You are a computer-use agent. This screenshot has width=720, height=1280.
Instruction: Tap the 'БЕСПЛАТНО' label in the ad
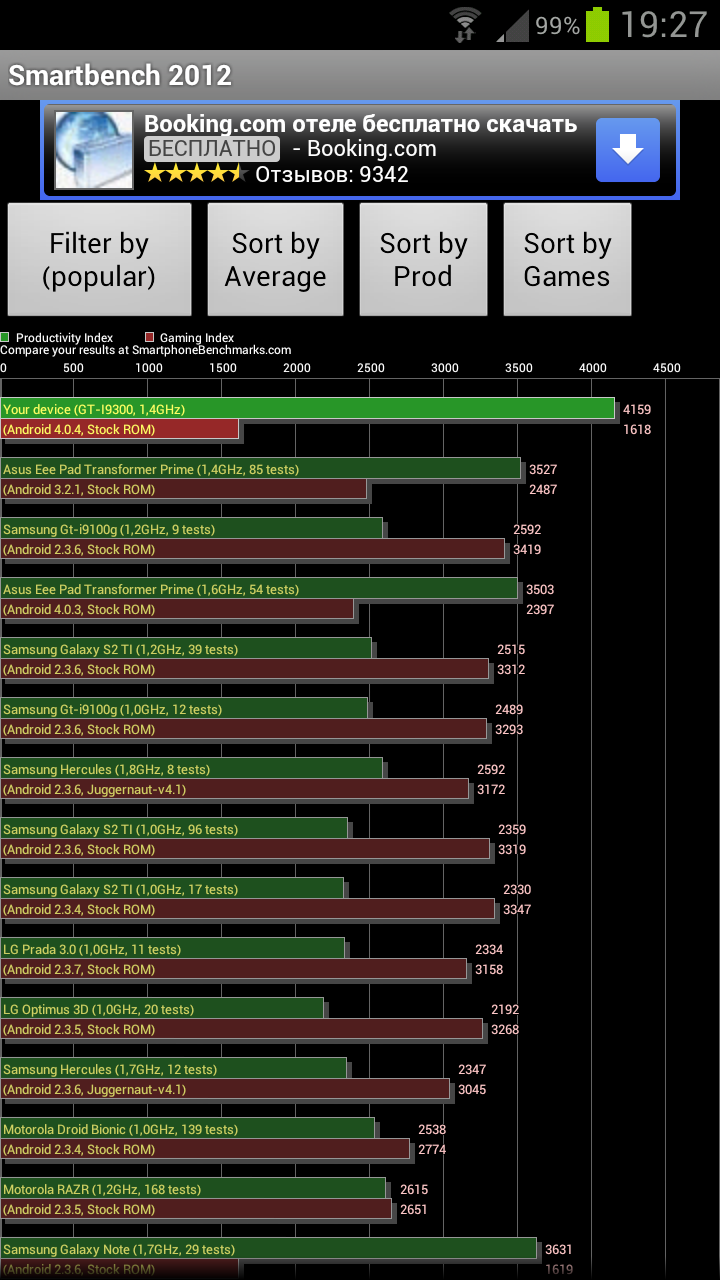point(212,149)
